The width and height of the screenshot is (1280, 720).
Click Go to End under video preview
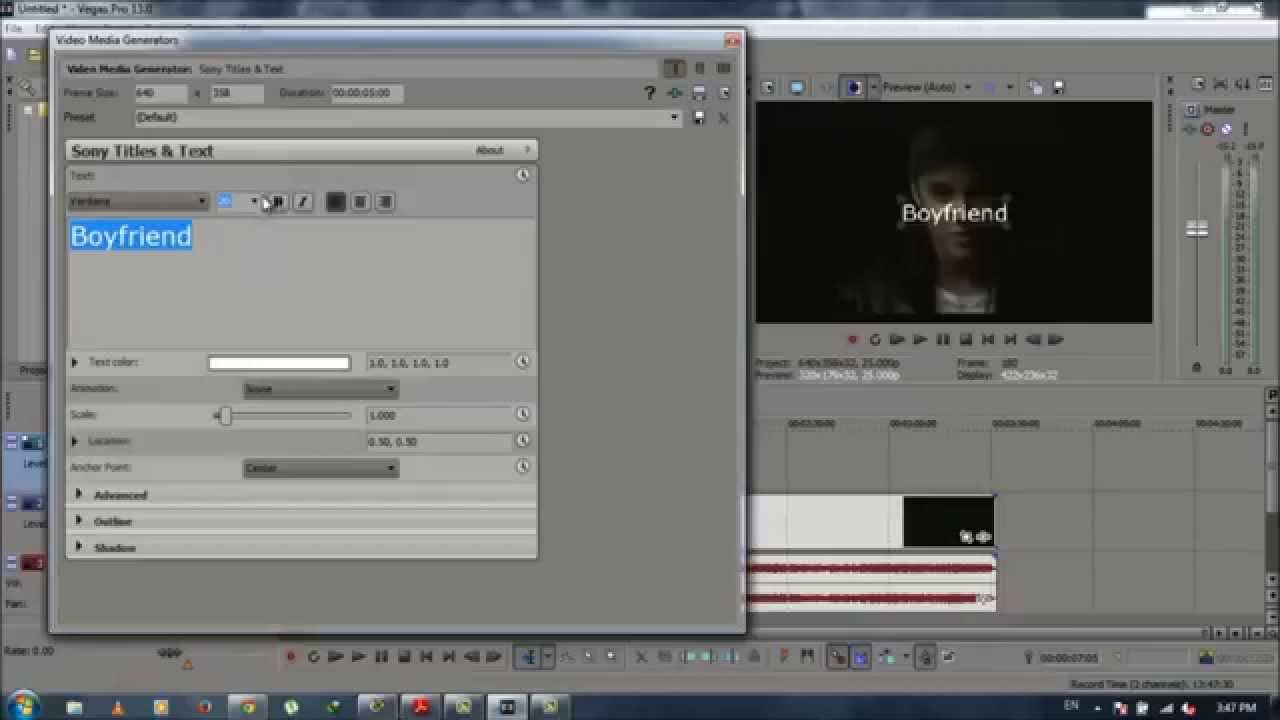[x=1010, y=339]
